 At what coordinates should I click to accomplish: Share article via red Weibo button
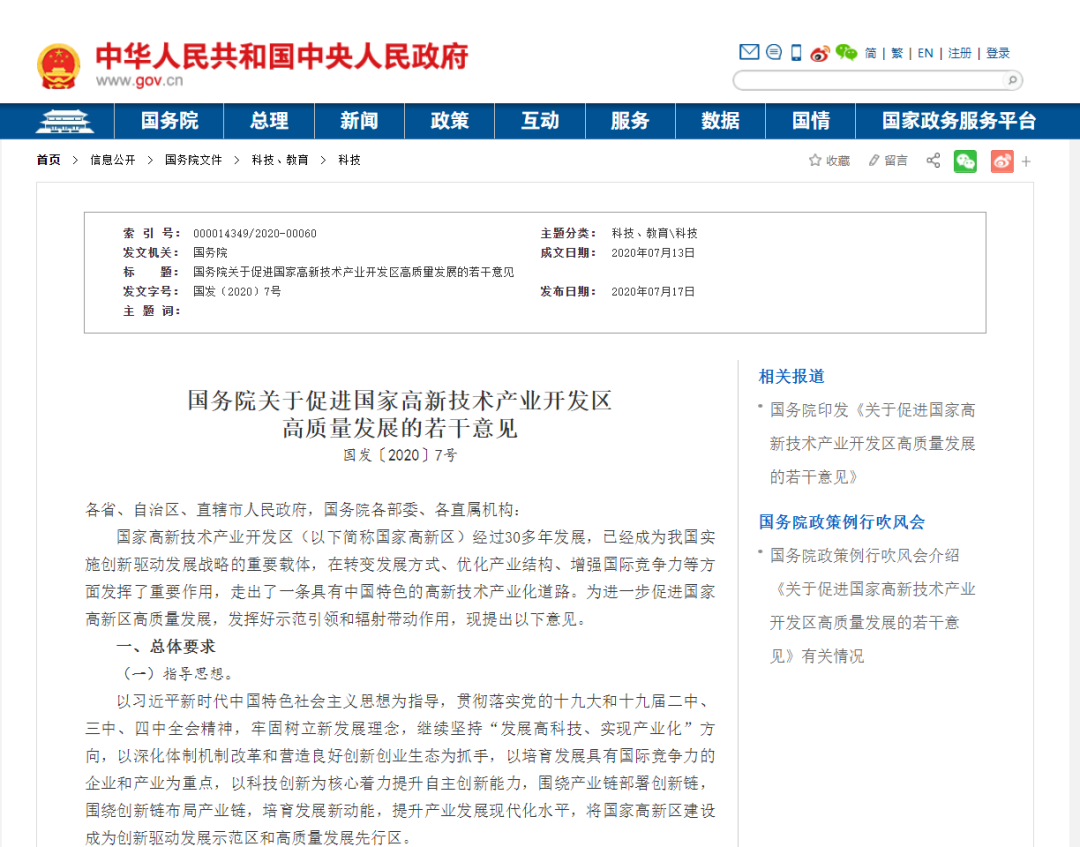coord(1002,161)
